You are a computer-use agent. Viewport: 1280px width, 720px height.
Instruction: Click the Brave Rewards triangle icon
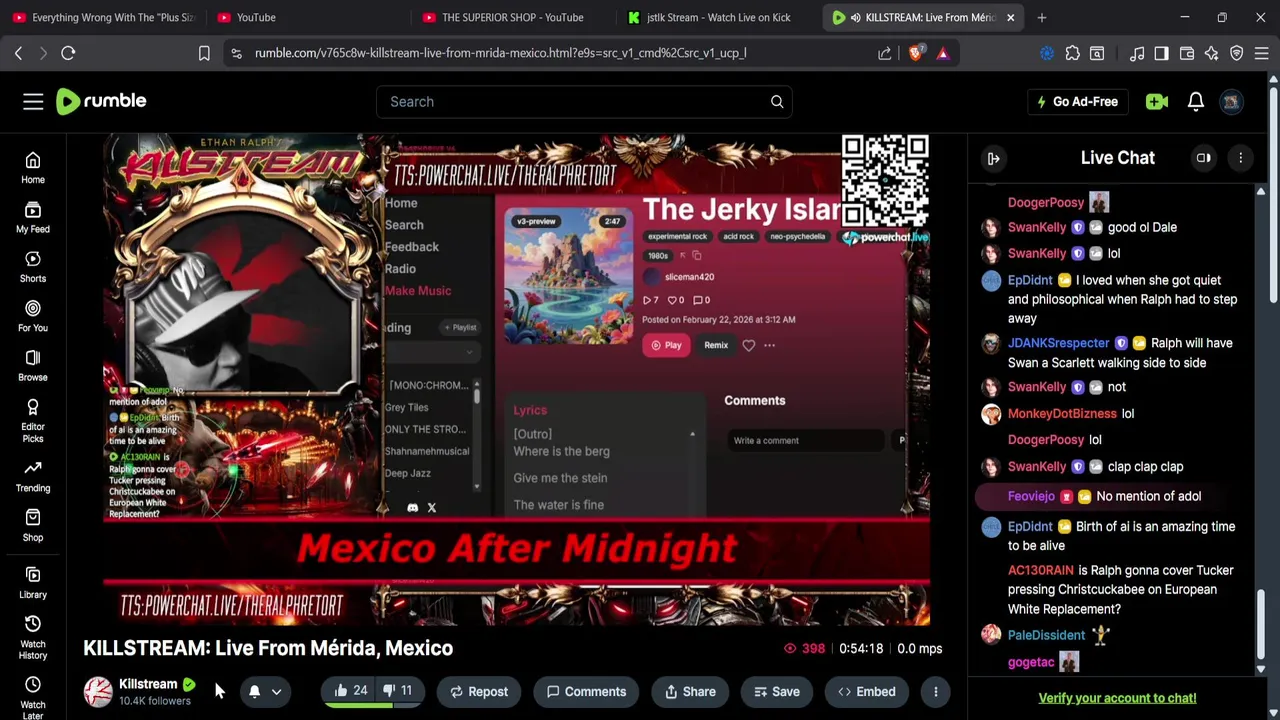click(943, 53)
